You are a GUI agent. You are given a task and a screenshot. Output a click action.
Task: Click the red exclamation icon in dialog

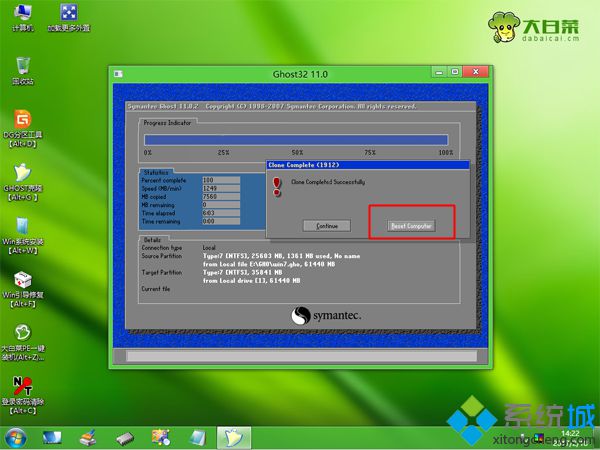(277, 187)
